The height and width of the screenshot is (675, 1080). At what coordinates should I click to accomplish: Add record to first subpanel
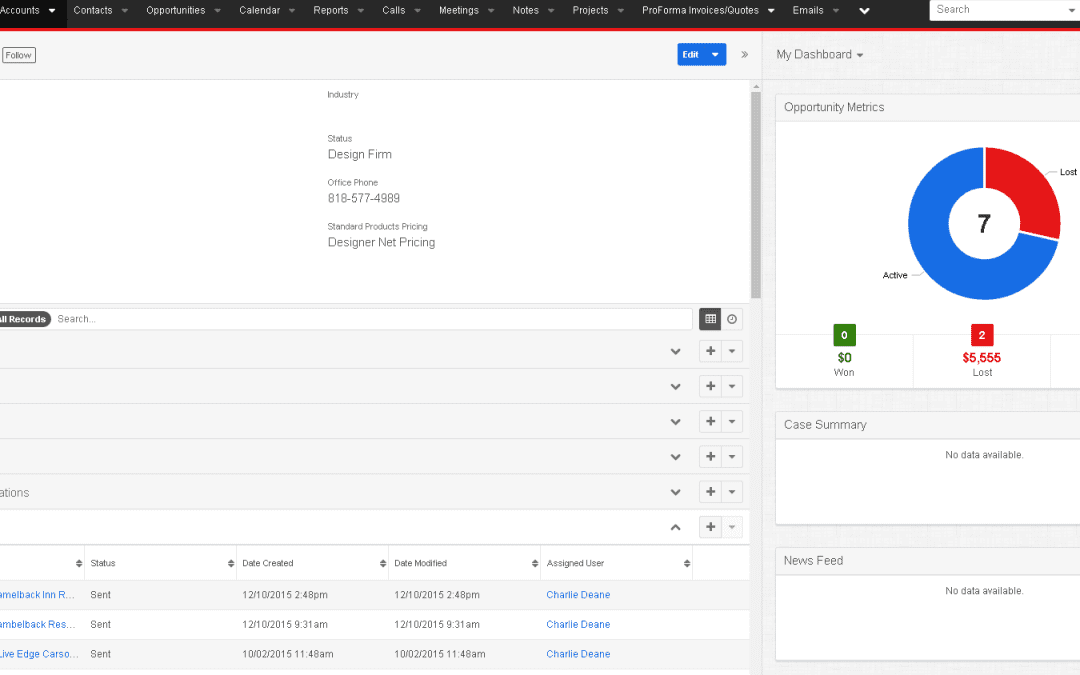tap(710, 351)
